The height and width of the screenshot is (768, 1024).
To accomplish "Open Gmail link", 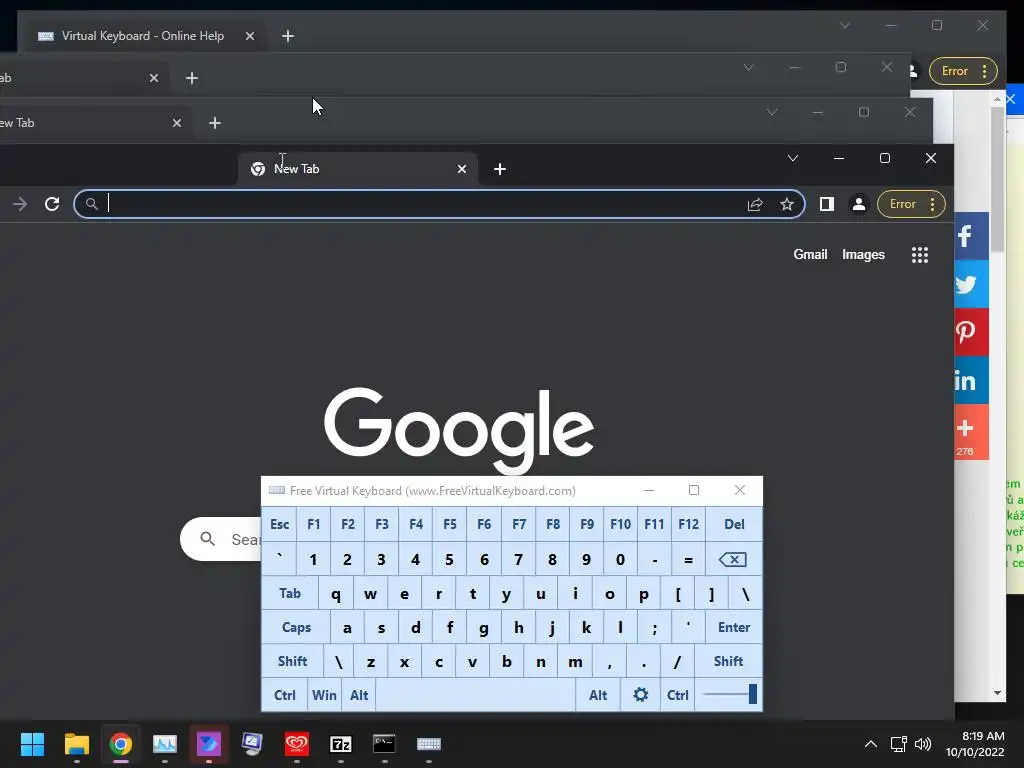I will coord(810,255).
